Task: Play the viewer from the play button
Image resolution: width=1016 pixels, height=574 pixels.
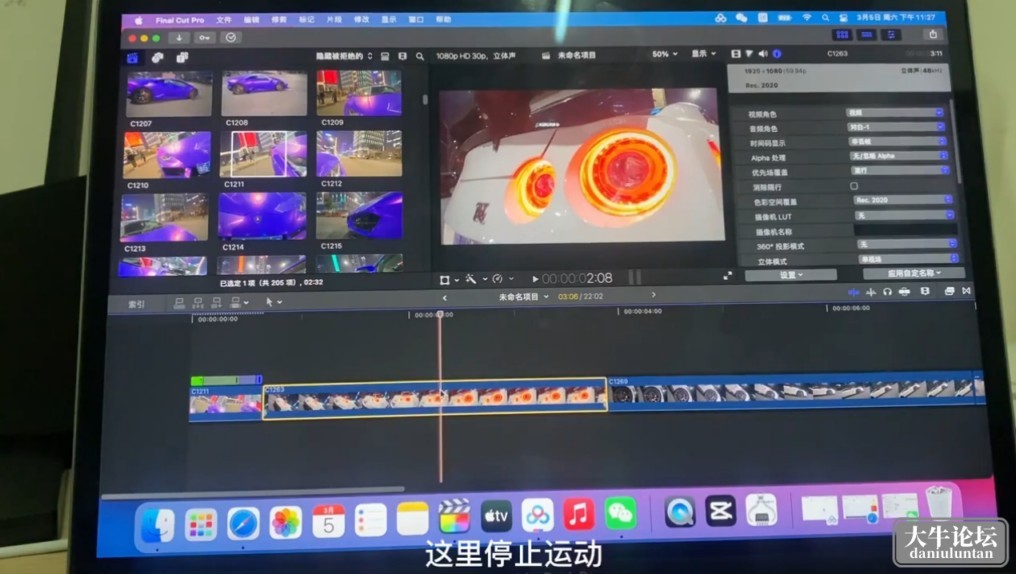Action: [535, 279]
